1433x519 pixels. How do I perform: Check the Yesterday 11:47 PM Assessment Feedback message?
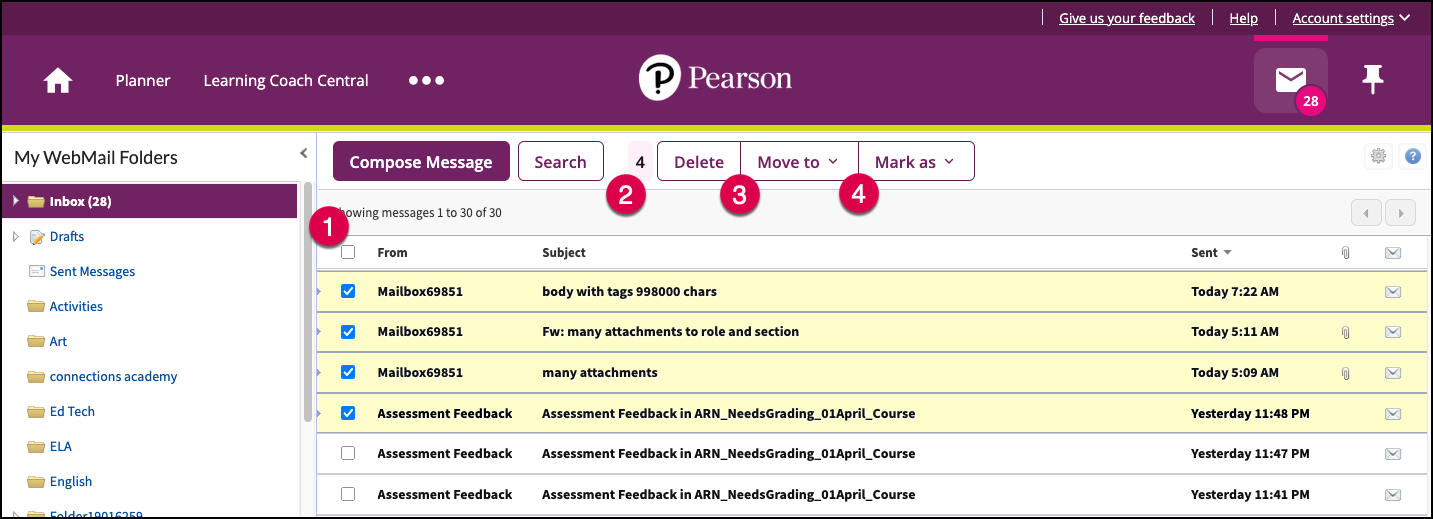[348, 453]
